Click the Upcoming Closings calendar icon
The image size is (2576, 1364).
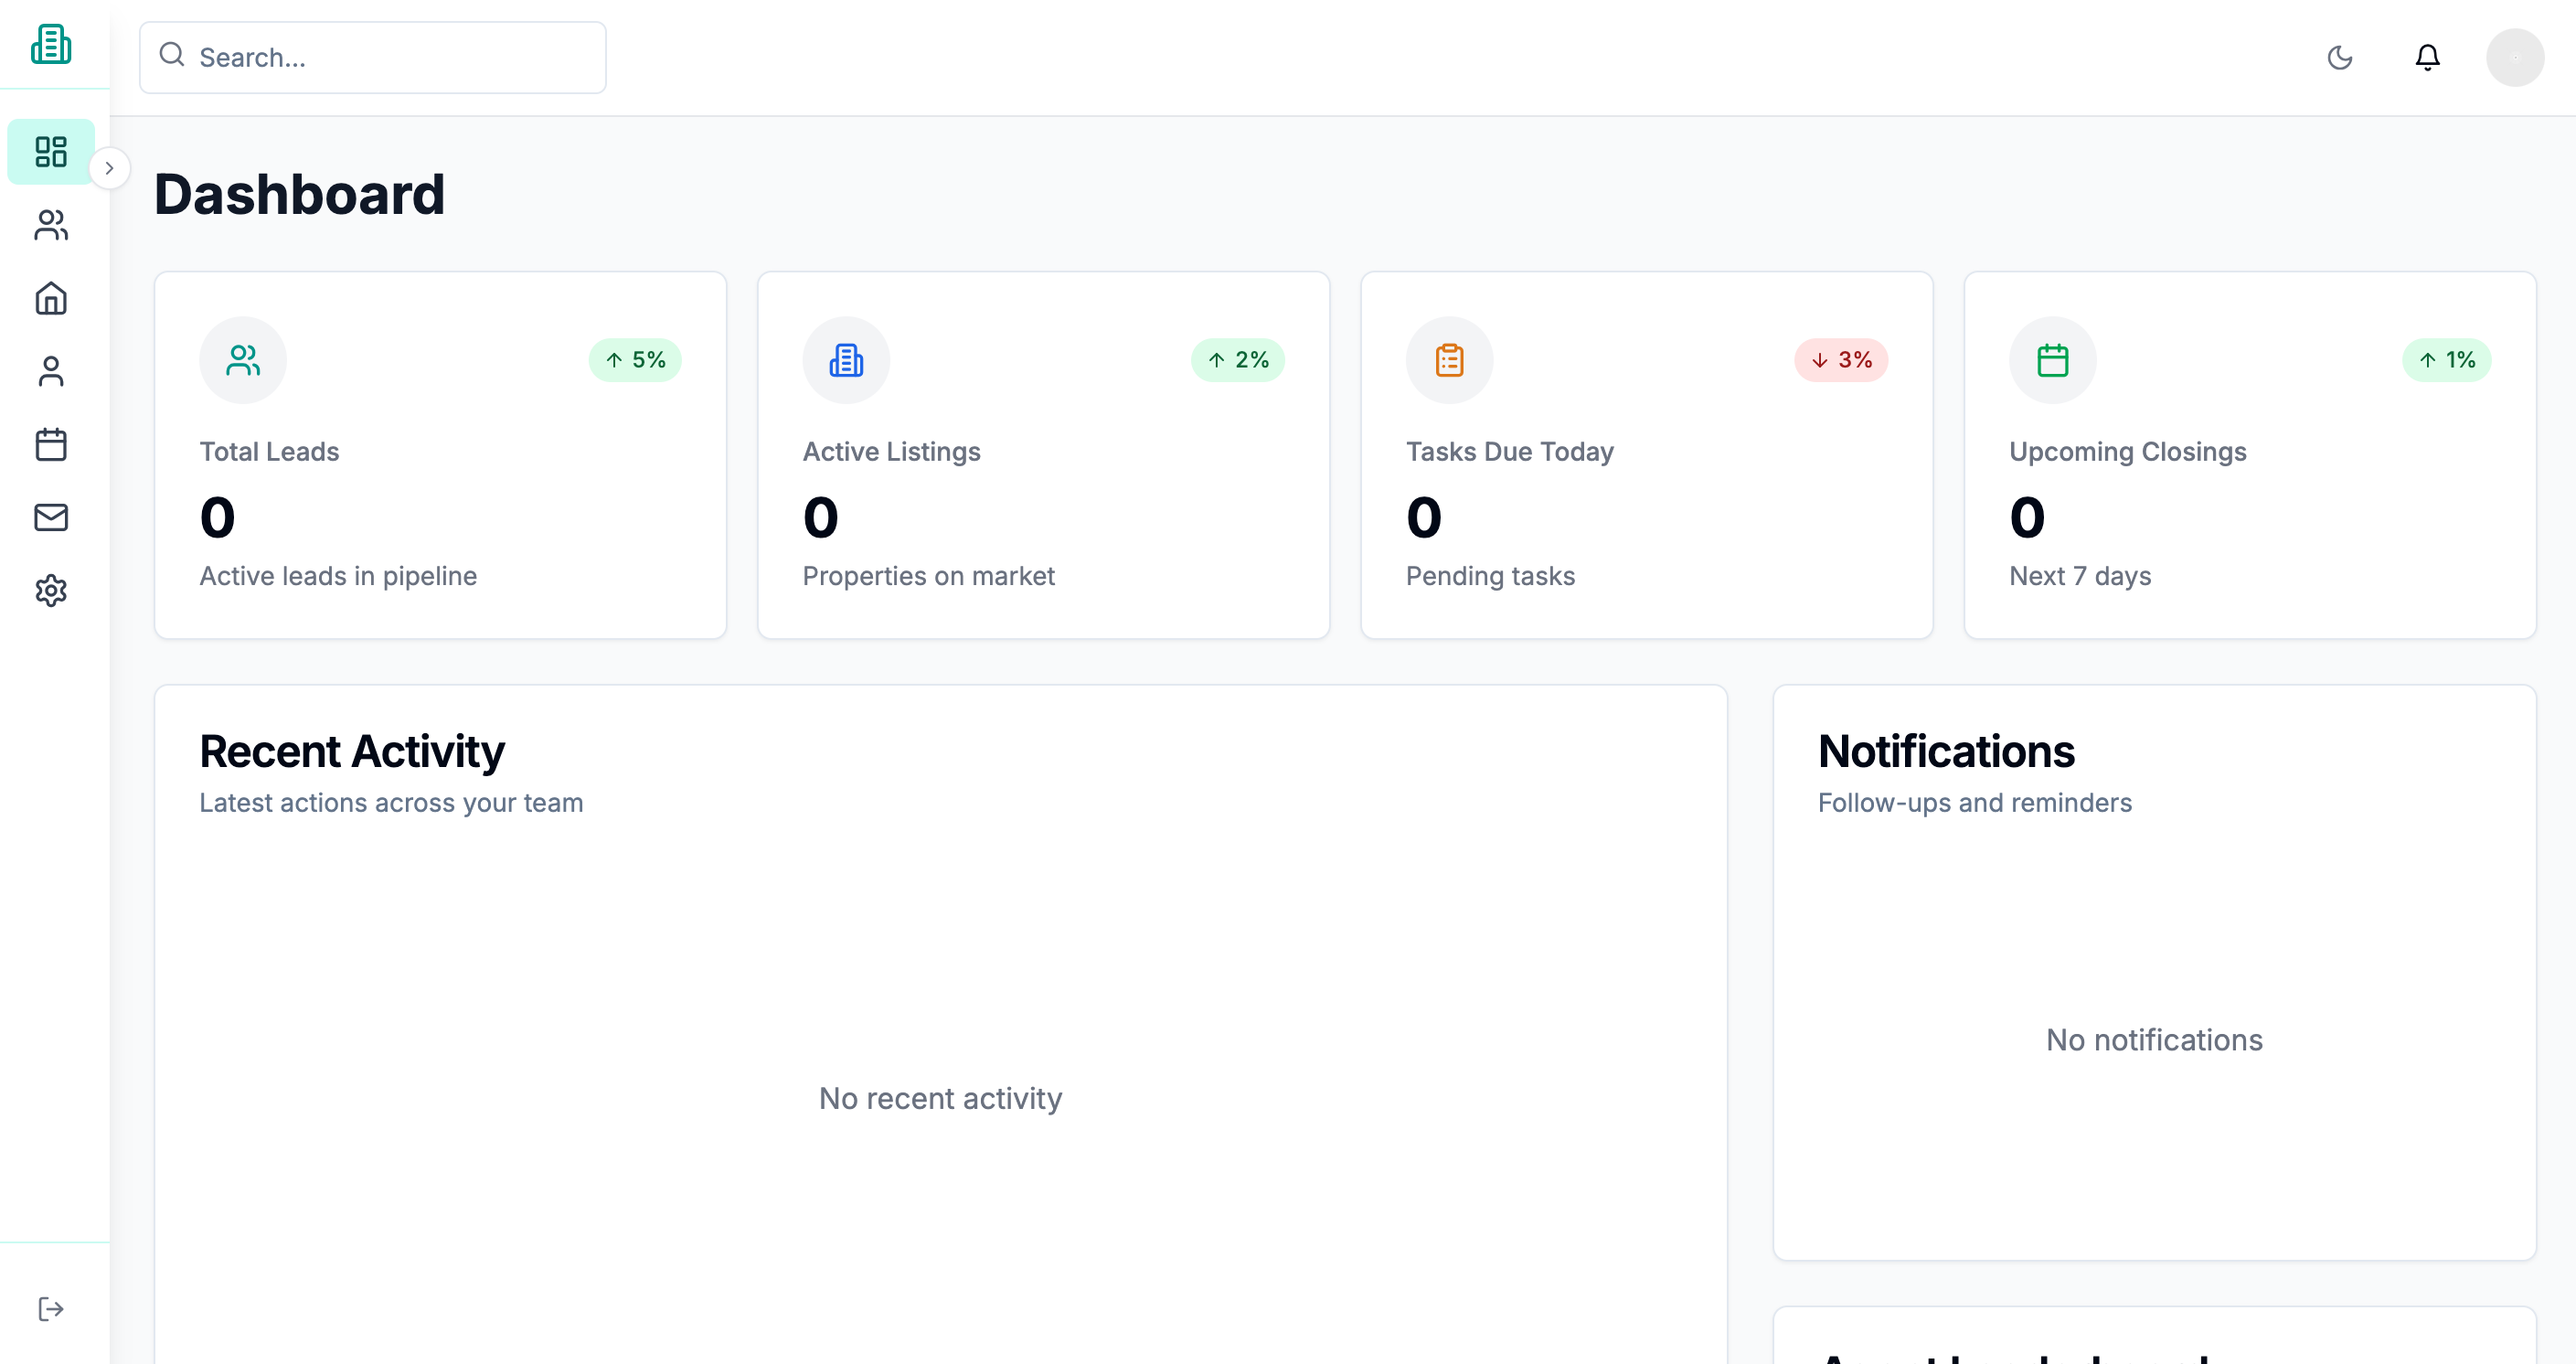click(2053, 360)
